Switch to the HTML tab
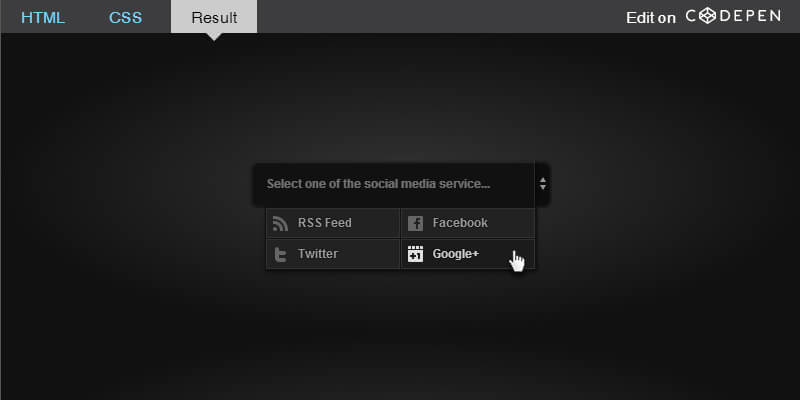The image size is (800, 400). pyautogui.click(x=43, y=17)
